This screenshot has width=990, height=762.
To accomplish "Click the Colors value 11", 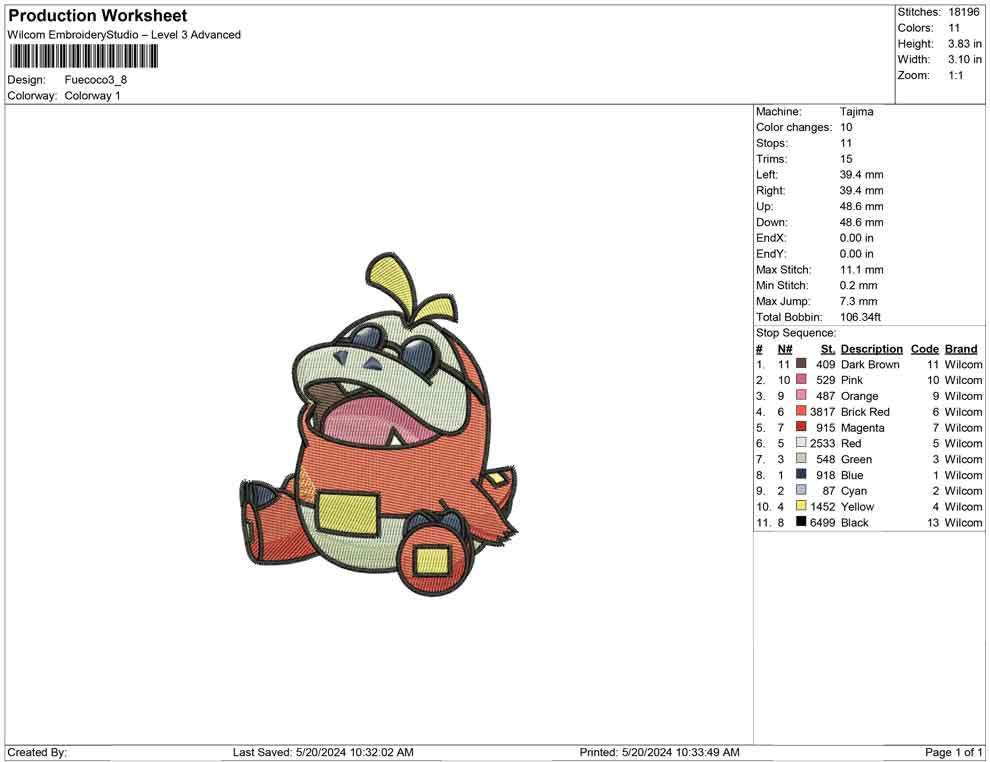I will pos(954,28).
